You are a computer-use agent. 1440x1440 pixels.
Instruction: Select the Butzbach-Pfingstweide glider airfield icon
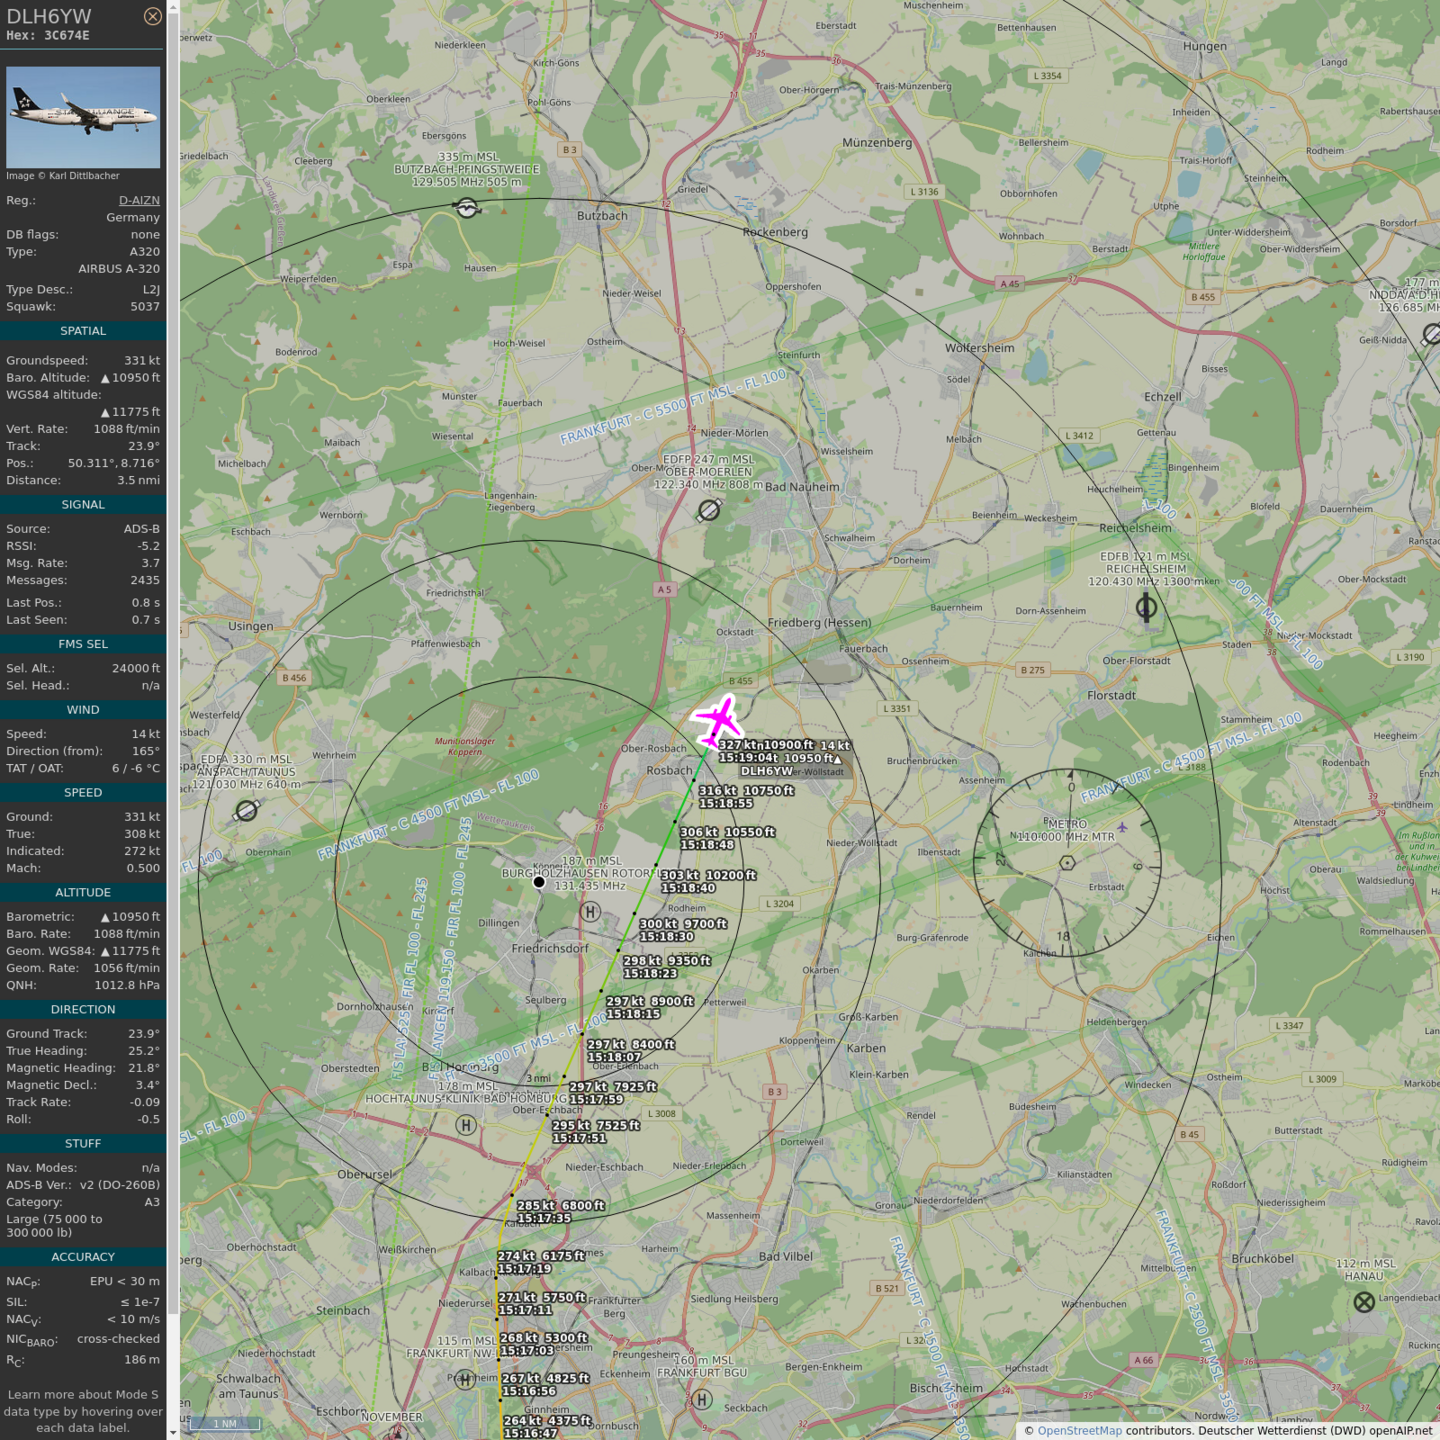tap(466, 208)
